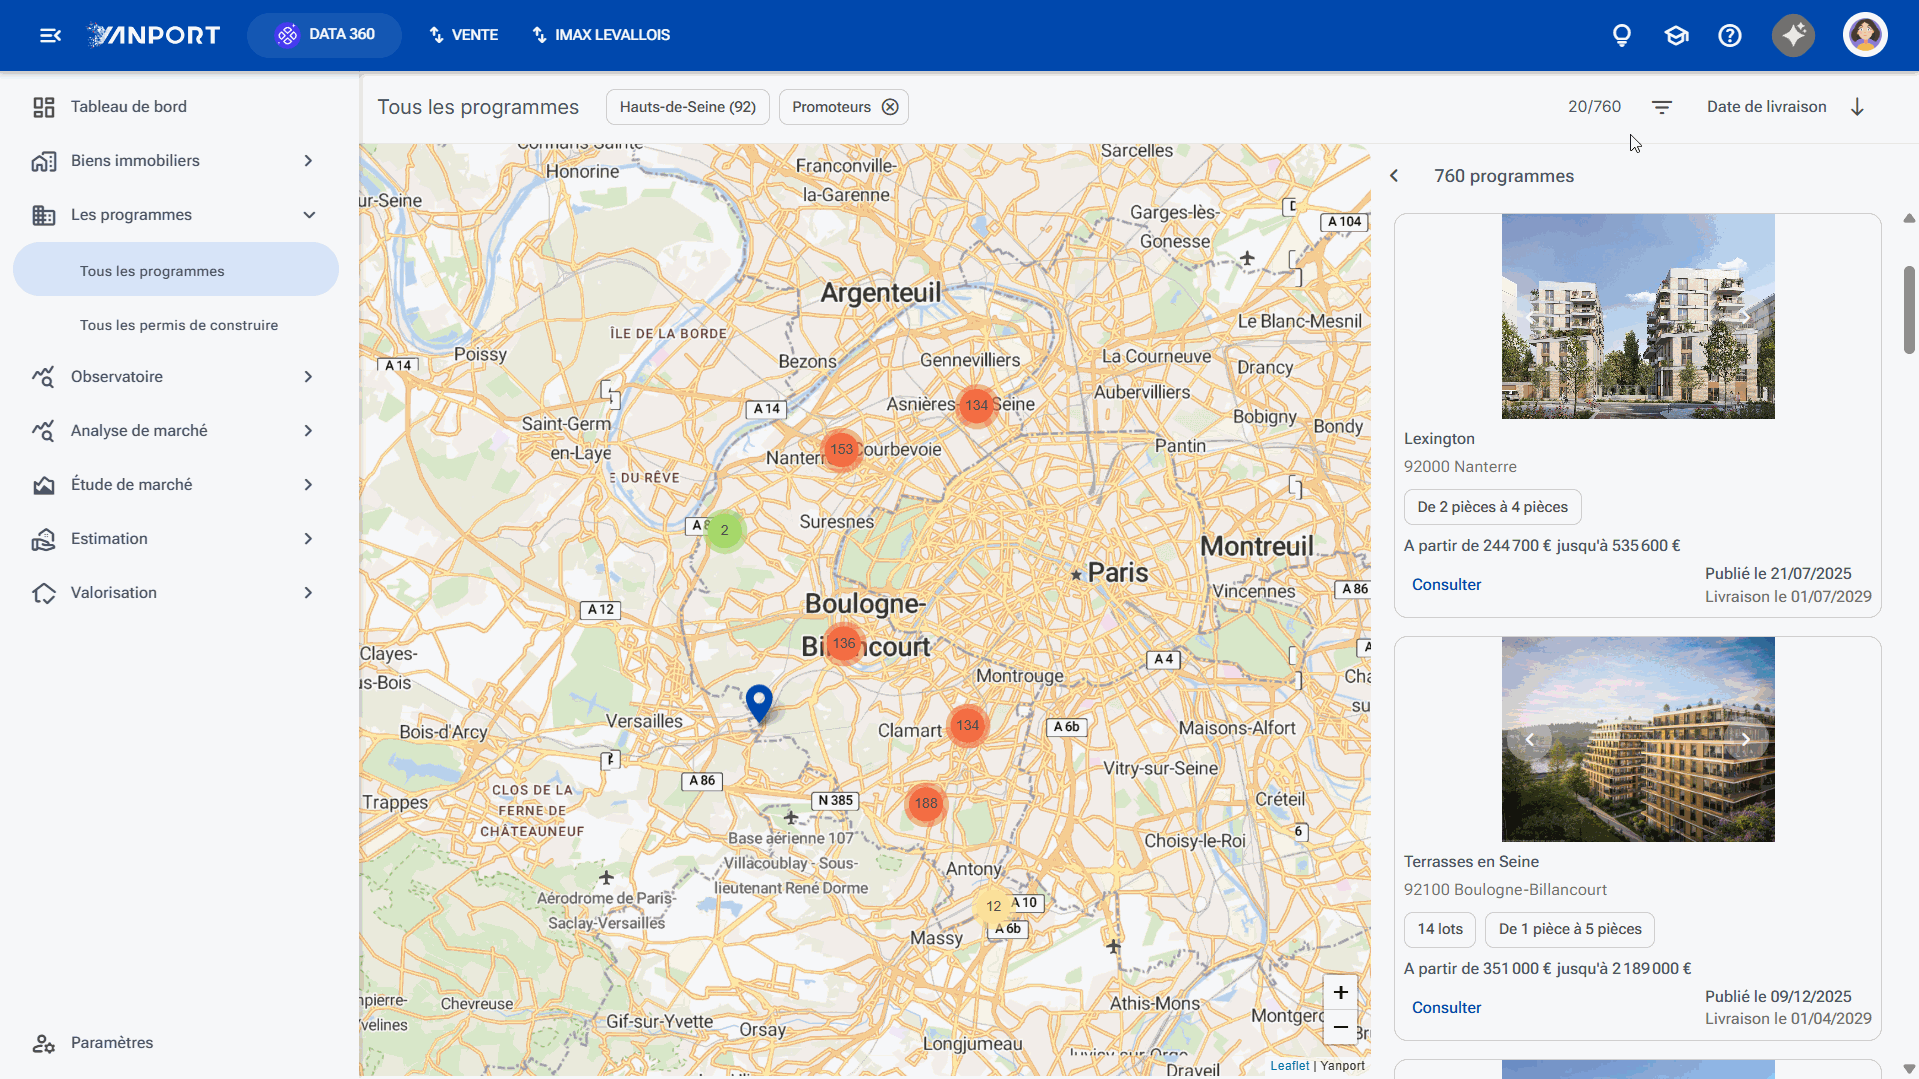This screenshot has width=1919, height=1079.
Task: Collapse the sidebar with hamburger icon
Action: tap(50, 35)
